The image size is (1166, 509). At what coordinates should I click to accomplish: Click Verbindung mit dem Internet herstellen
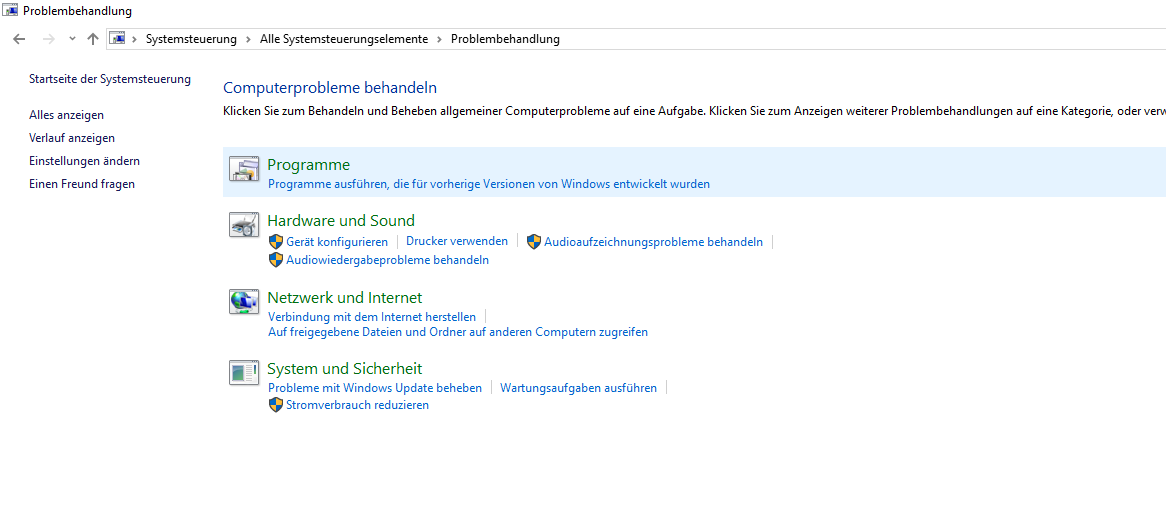[x=372, y=316]
